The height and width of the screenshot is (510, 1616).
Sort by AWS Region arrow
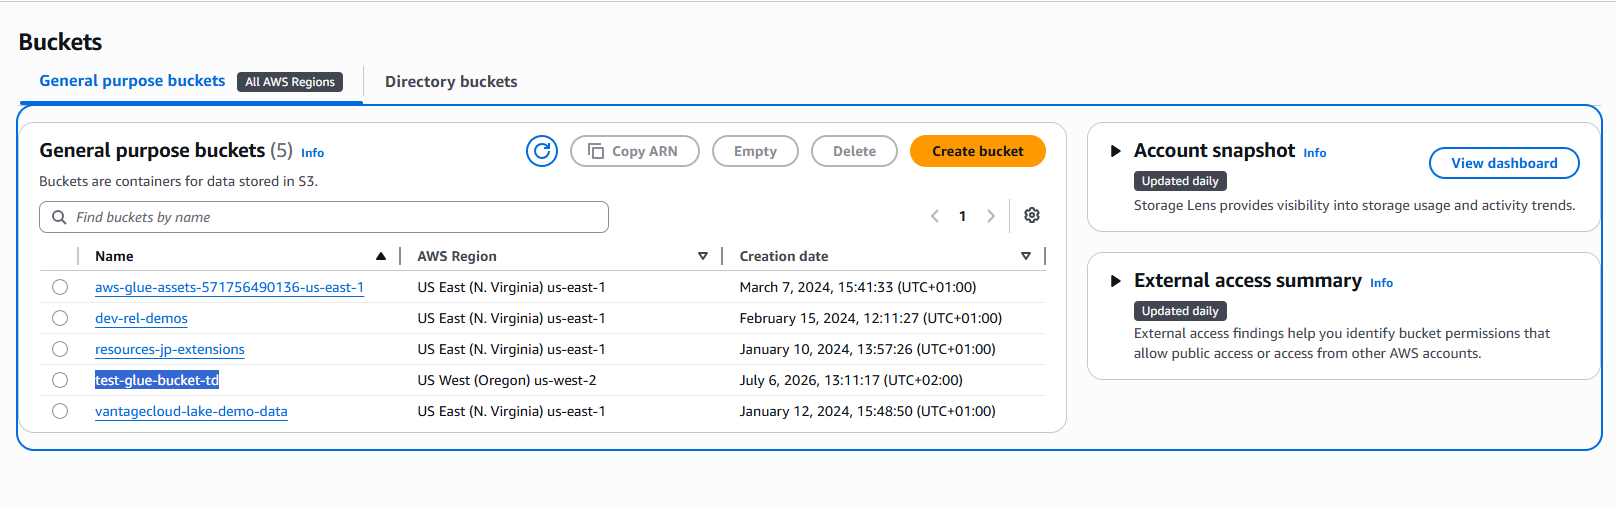703,256
